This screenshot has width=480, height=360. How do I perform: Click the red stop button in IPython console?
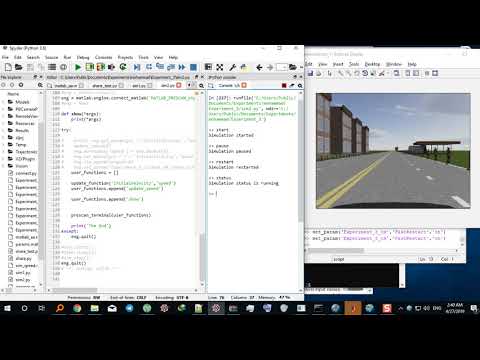pyautogui.click(x=284, y=86)
